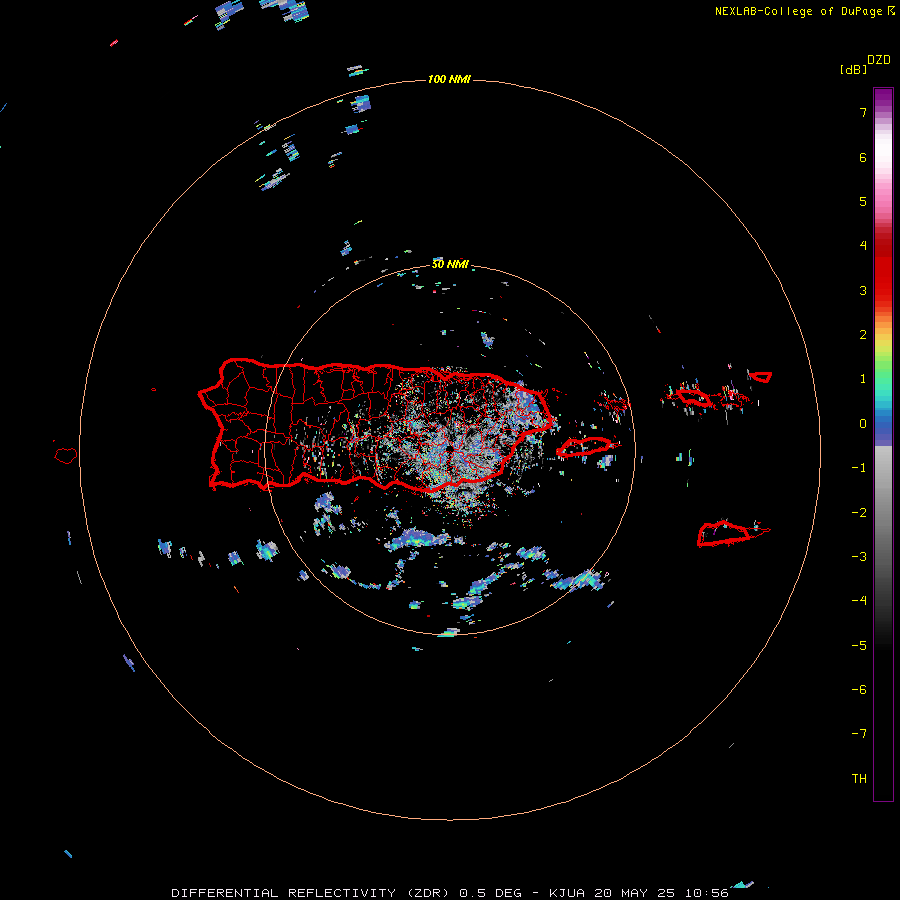This screenshot has height=900, width=900.
Task: Click the "4" tick label on color scale
Action: [x=863, y=246]
